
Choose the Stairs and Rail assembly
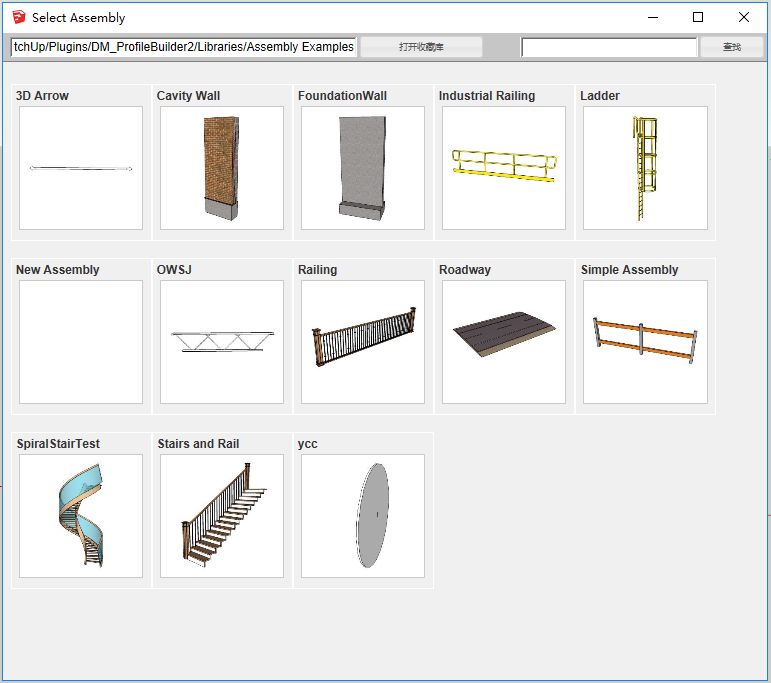(x=222, y=516)
